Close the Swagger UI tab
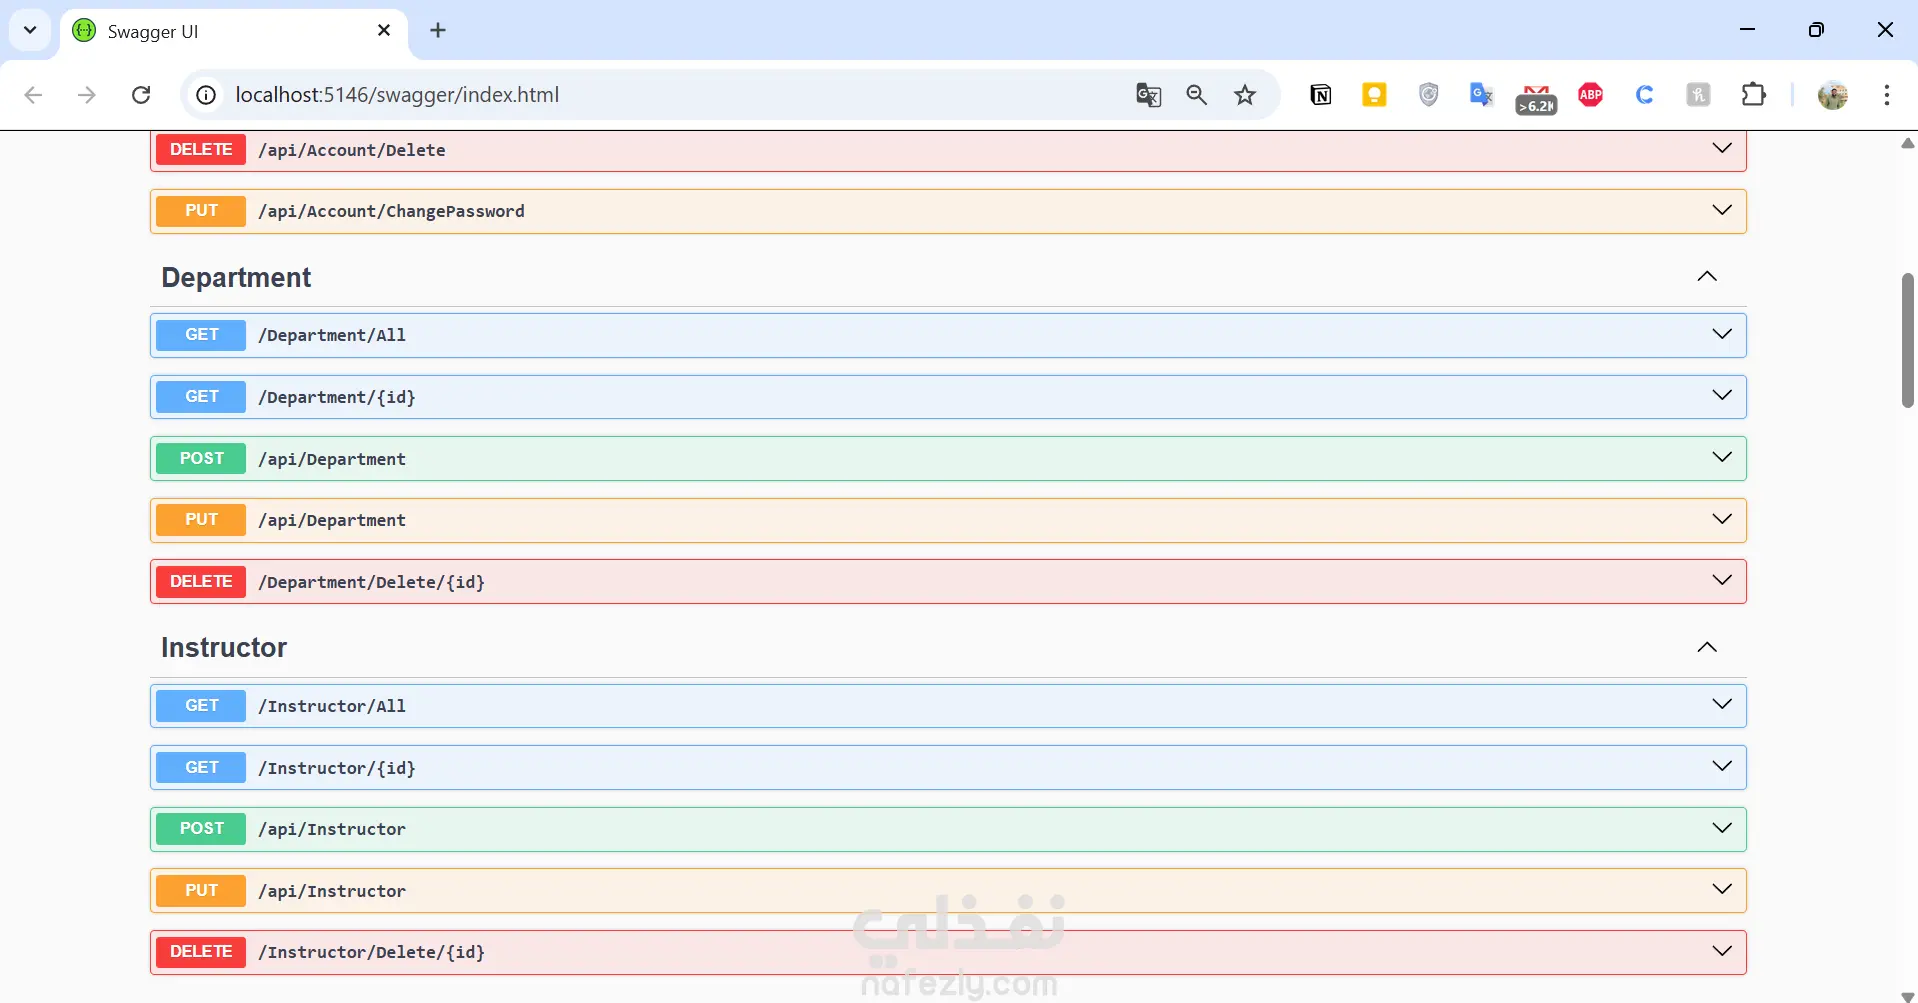Image resolution: width=1918 pixels, height=1003 pixels. point(384,31)
